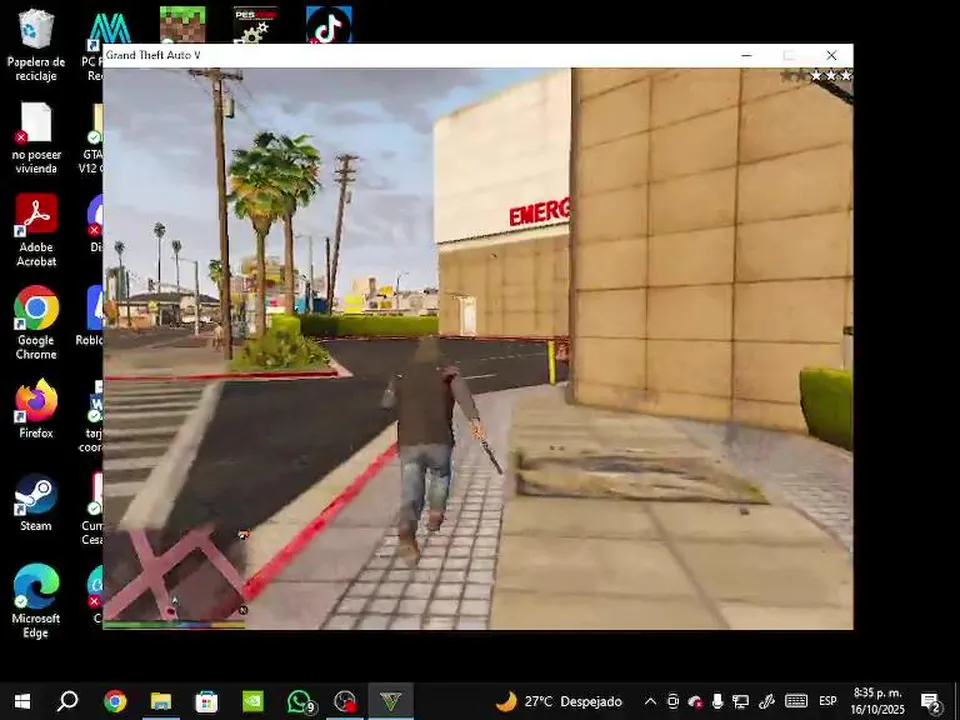Open the Firefox desktop shortcut
The image size is (960, 720).
coord(36,409)
